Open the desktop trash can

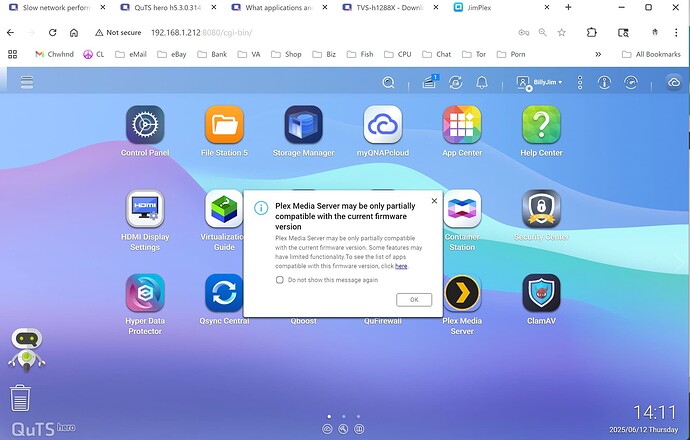(20, 398)
